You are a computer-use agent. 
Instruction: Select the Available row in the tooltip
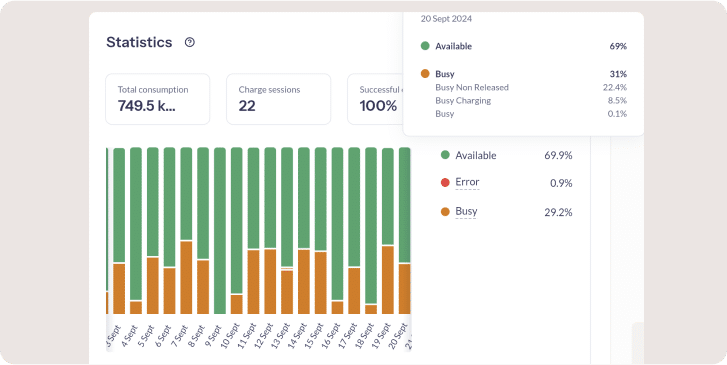523,46
